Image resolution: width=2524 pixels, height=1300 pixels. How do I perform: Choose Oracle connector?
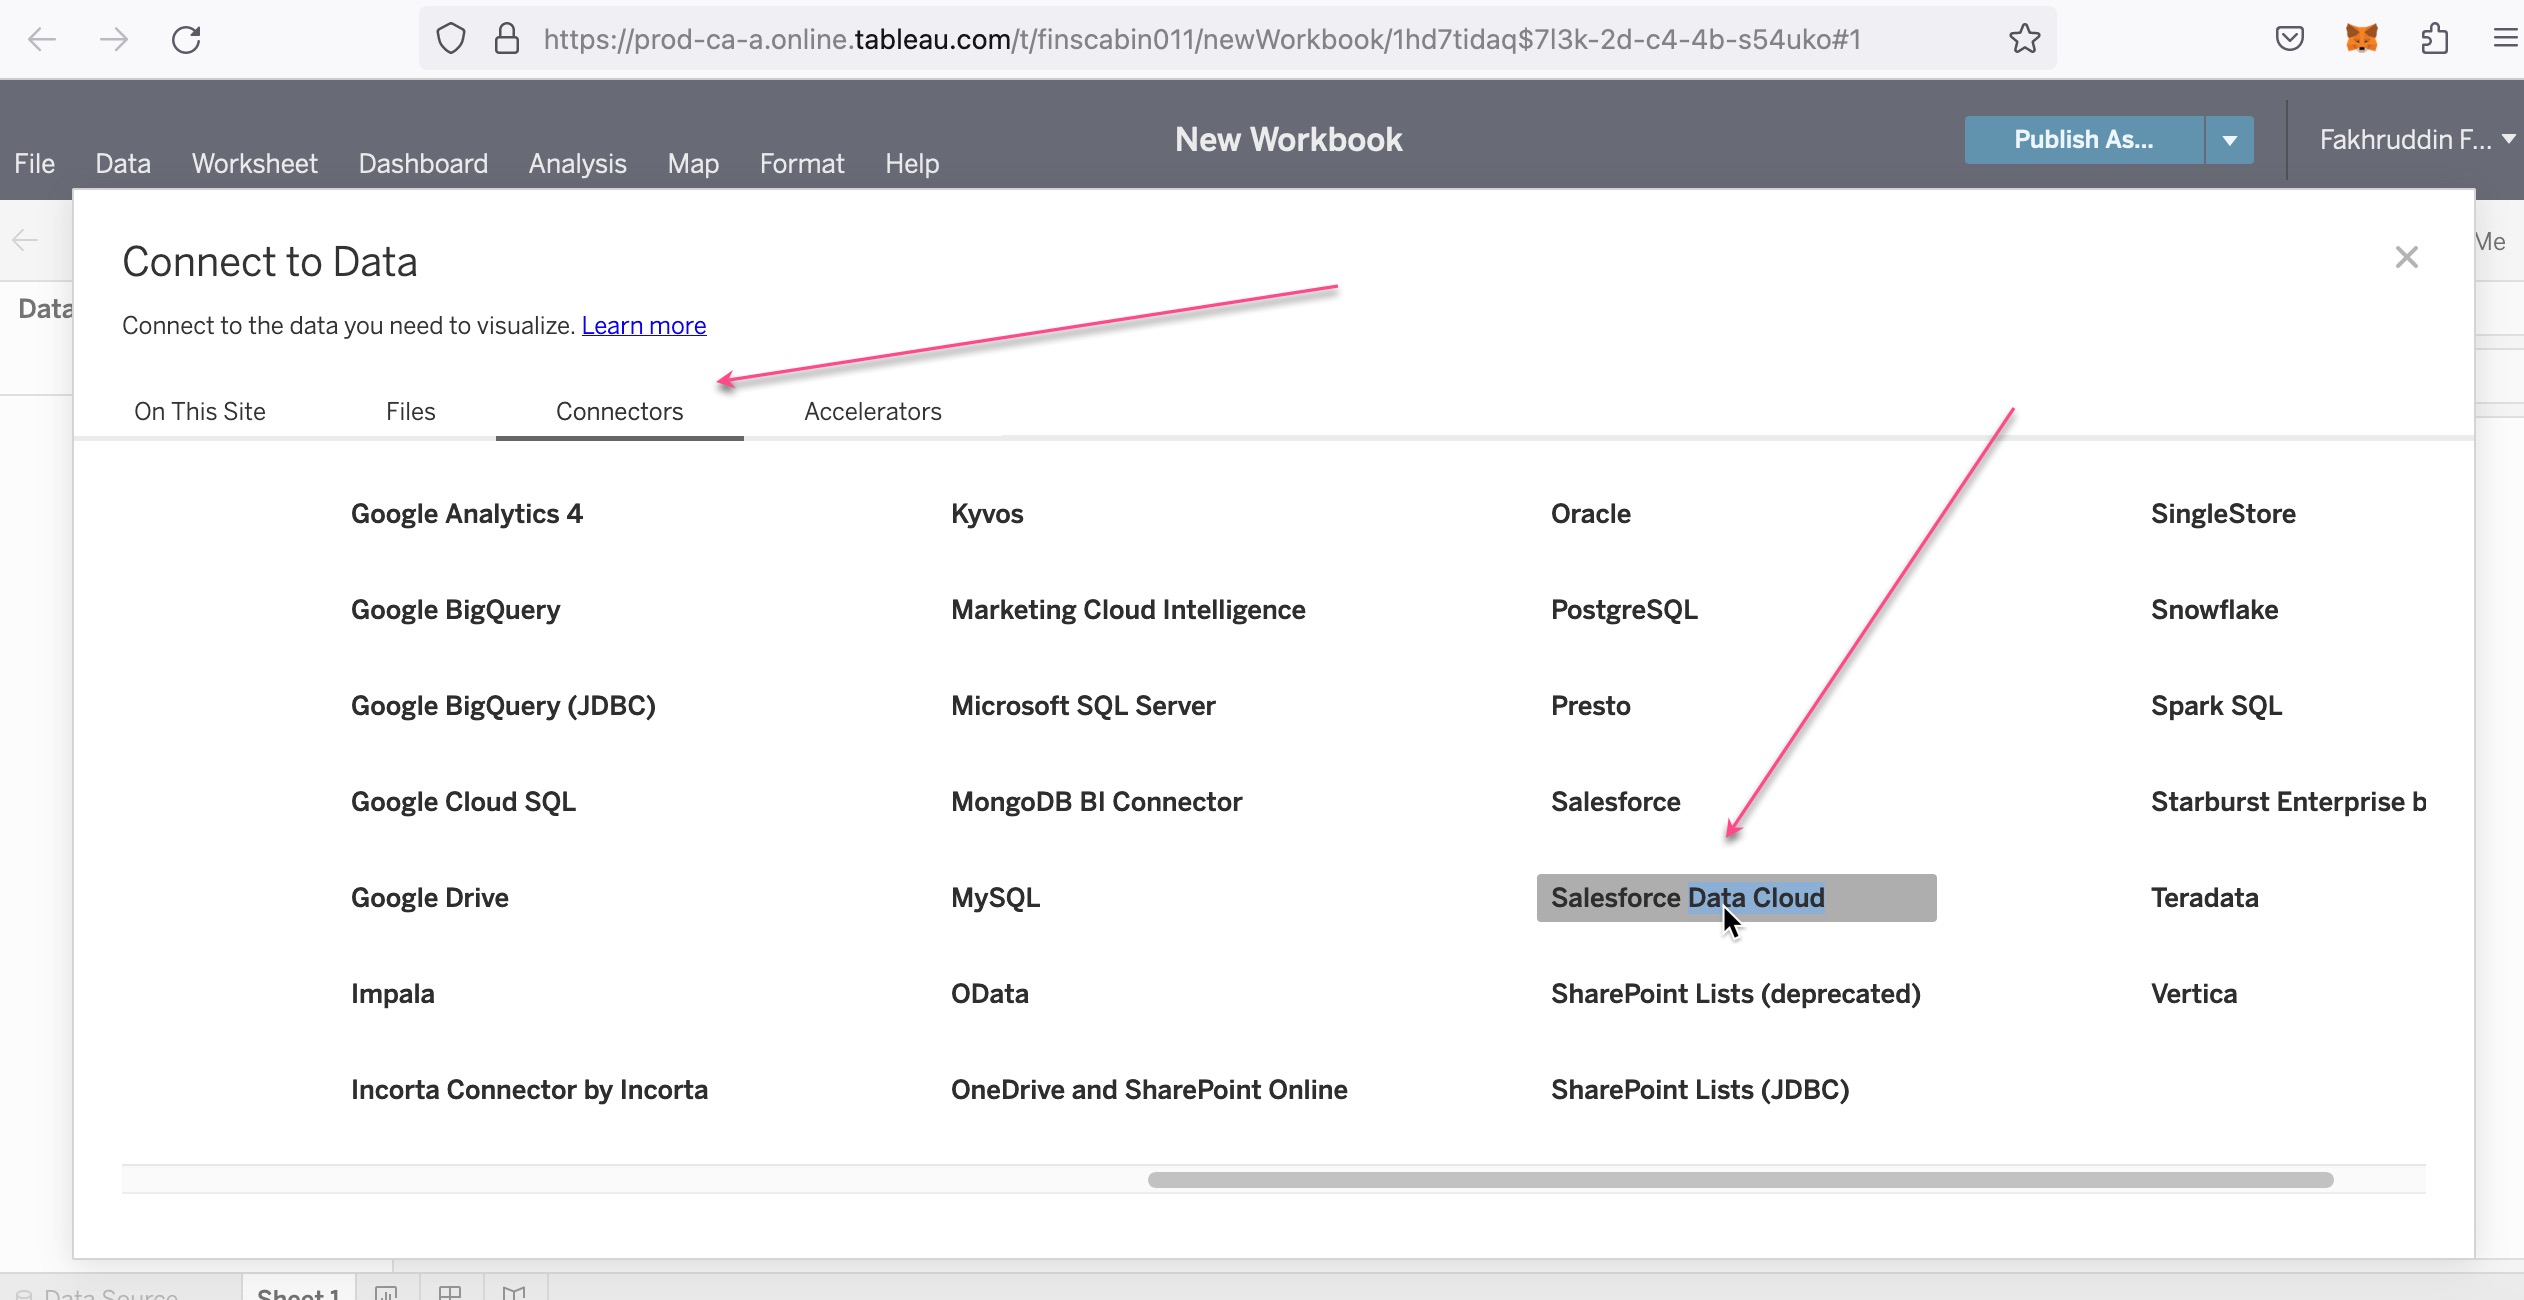[x=1590, y=514]
